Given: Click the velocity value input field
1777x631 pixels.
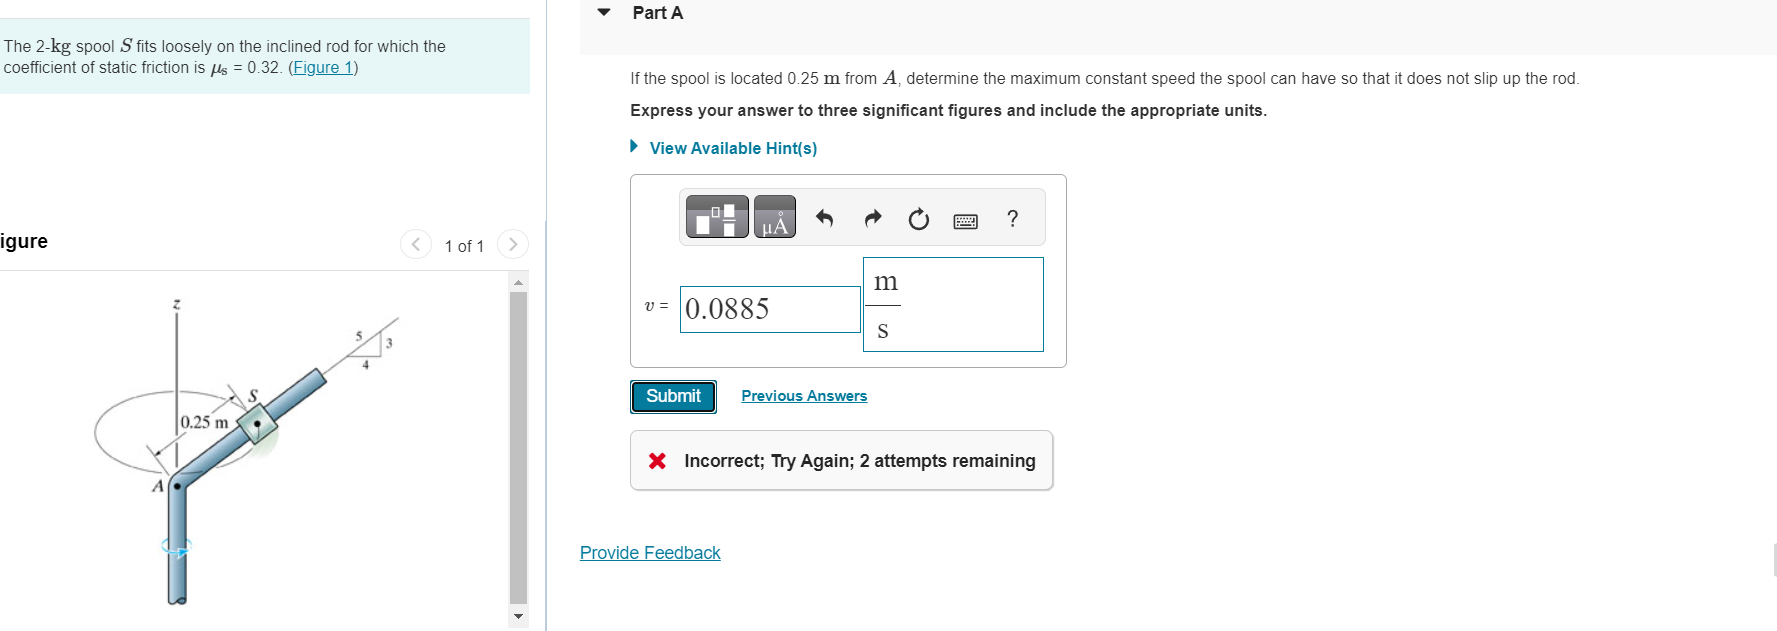Looking at the screenshot, I should point(769,309).
